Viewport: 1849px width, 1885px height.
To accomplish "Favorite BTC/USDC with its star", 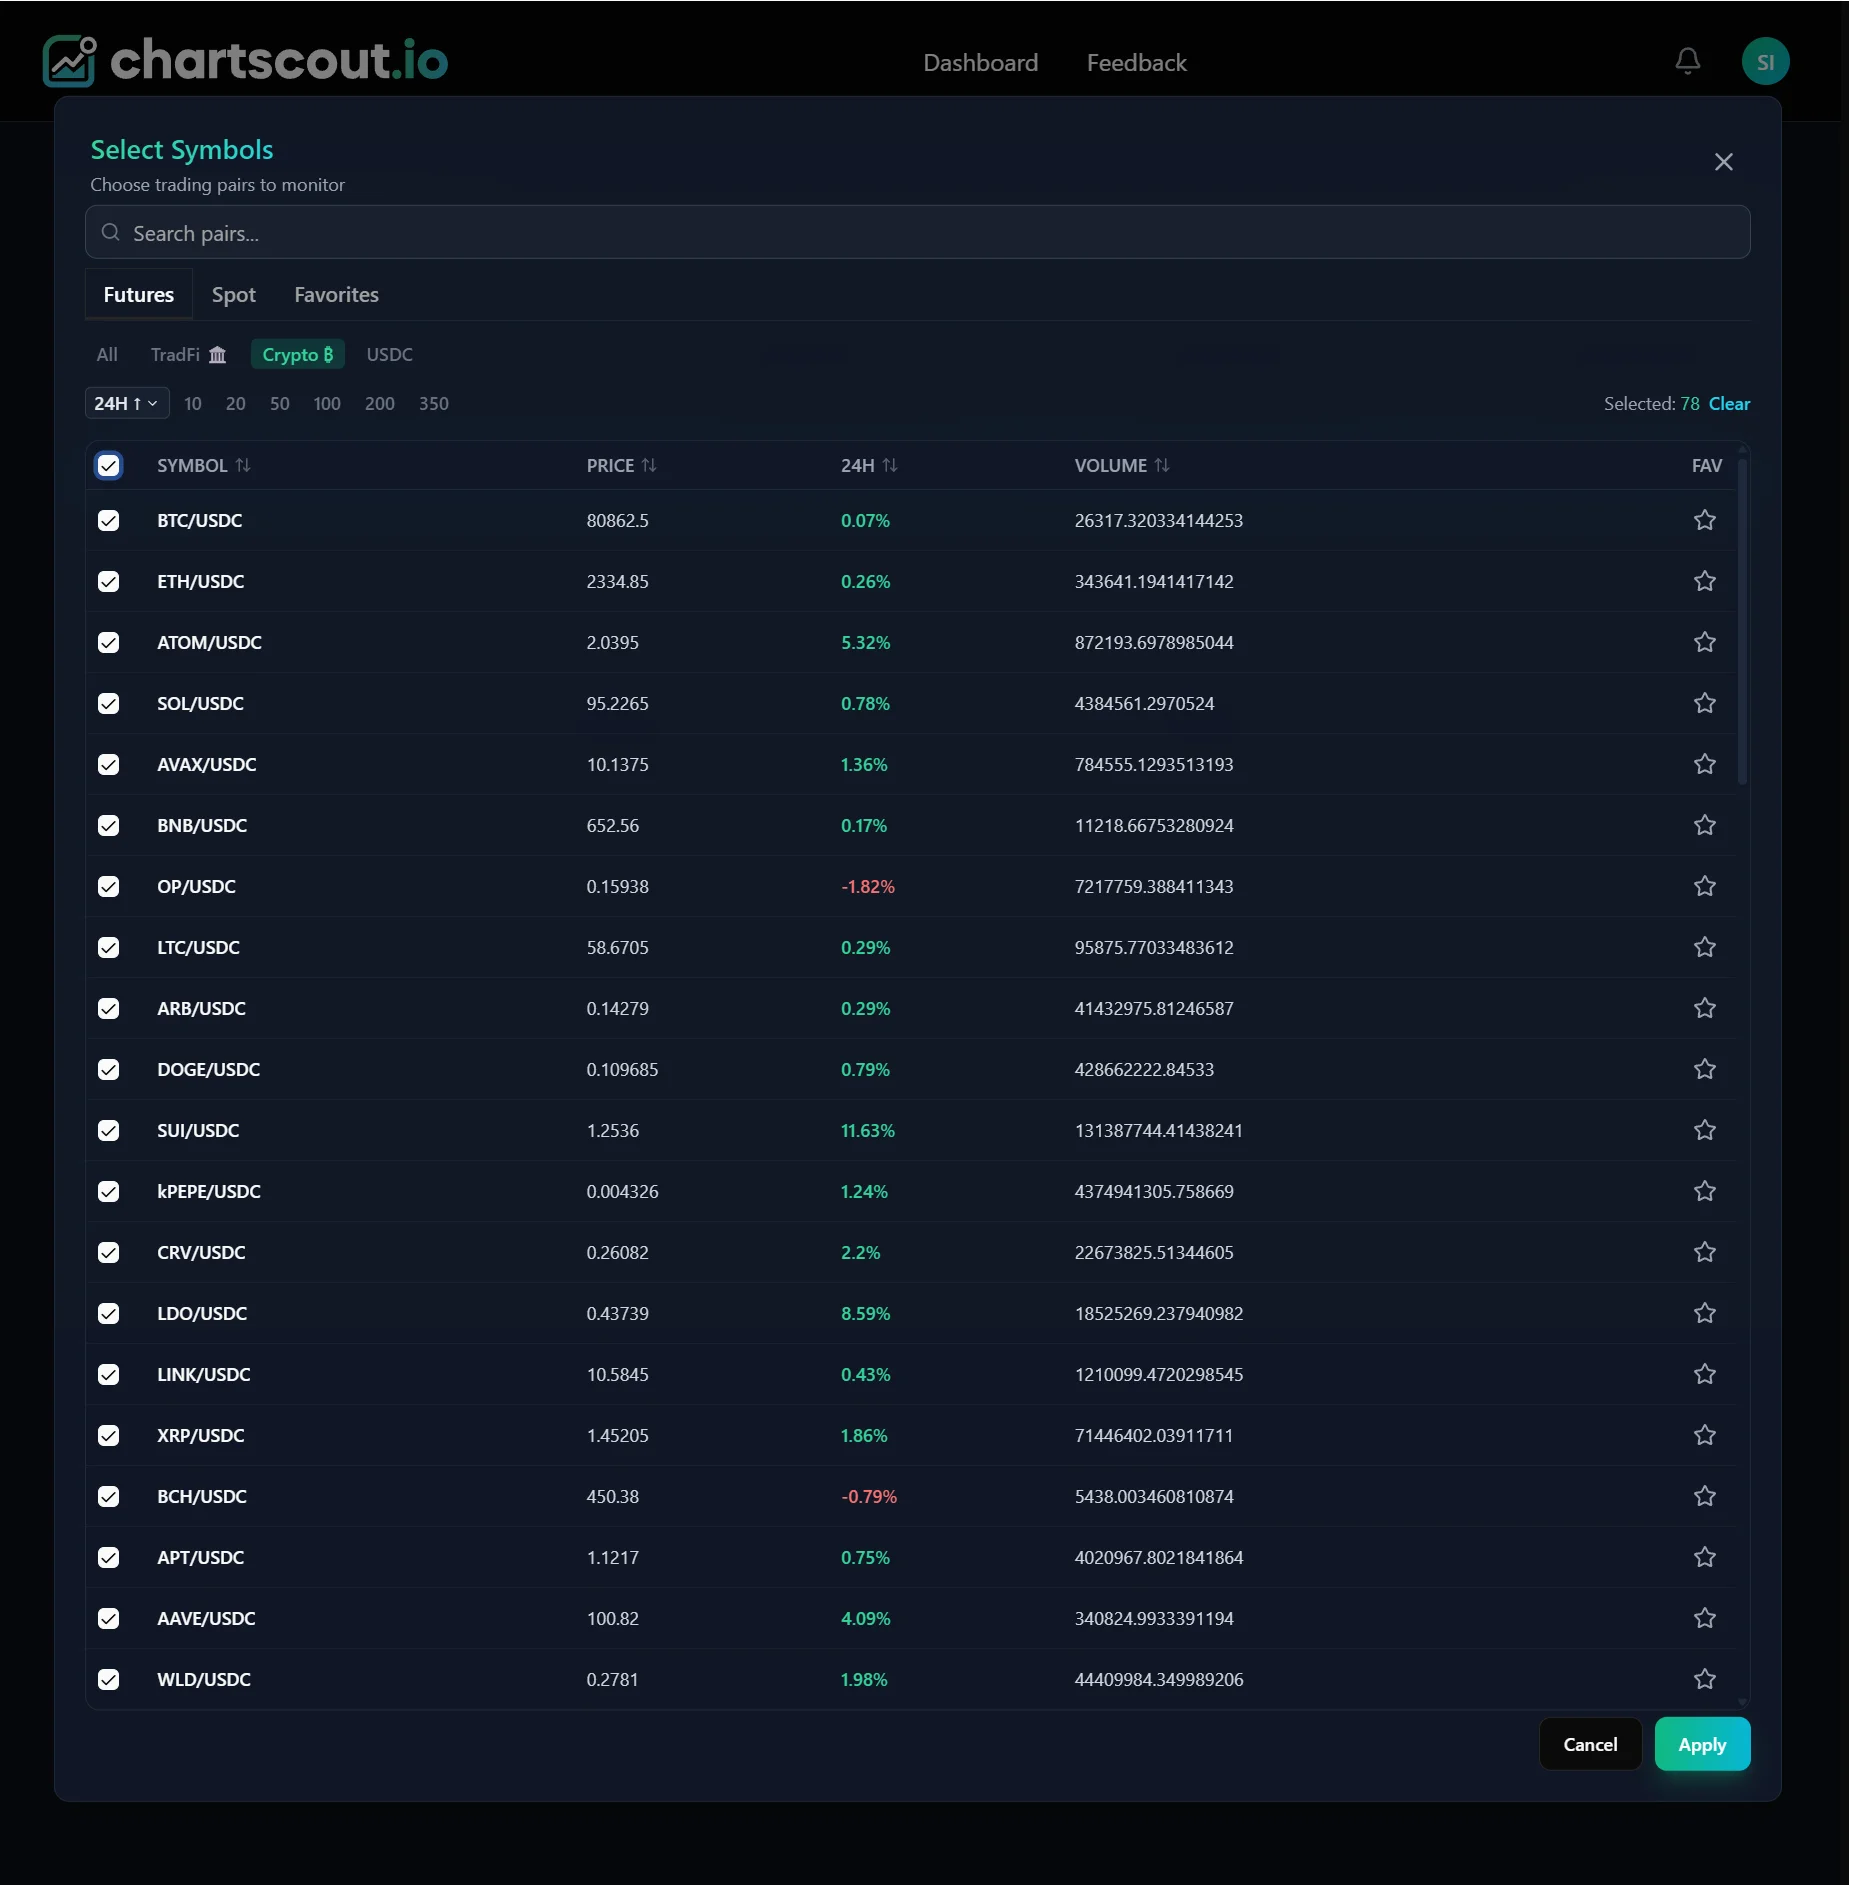I will click(x=1705, y=520).
